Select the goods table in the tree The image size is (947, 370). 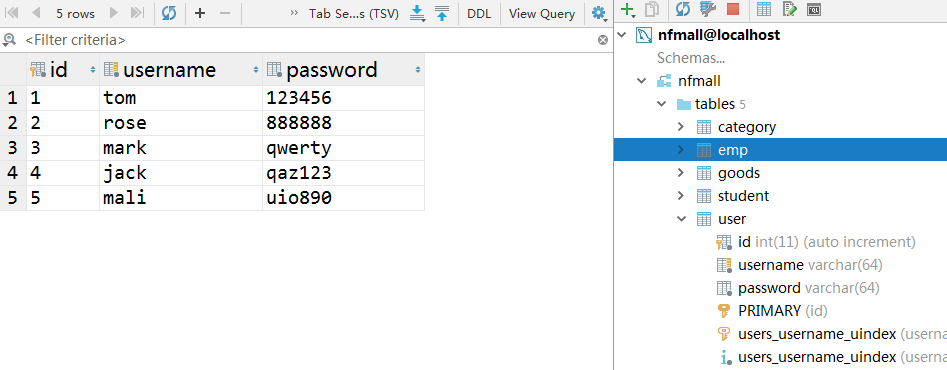point(739,173)
